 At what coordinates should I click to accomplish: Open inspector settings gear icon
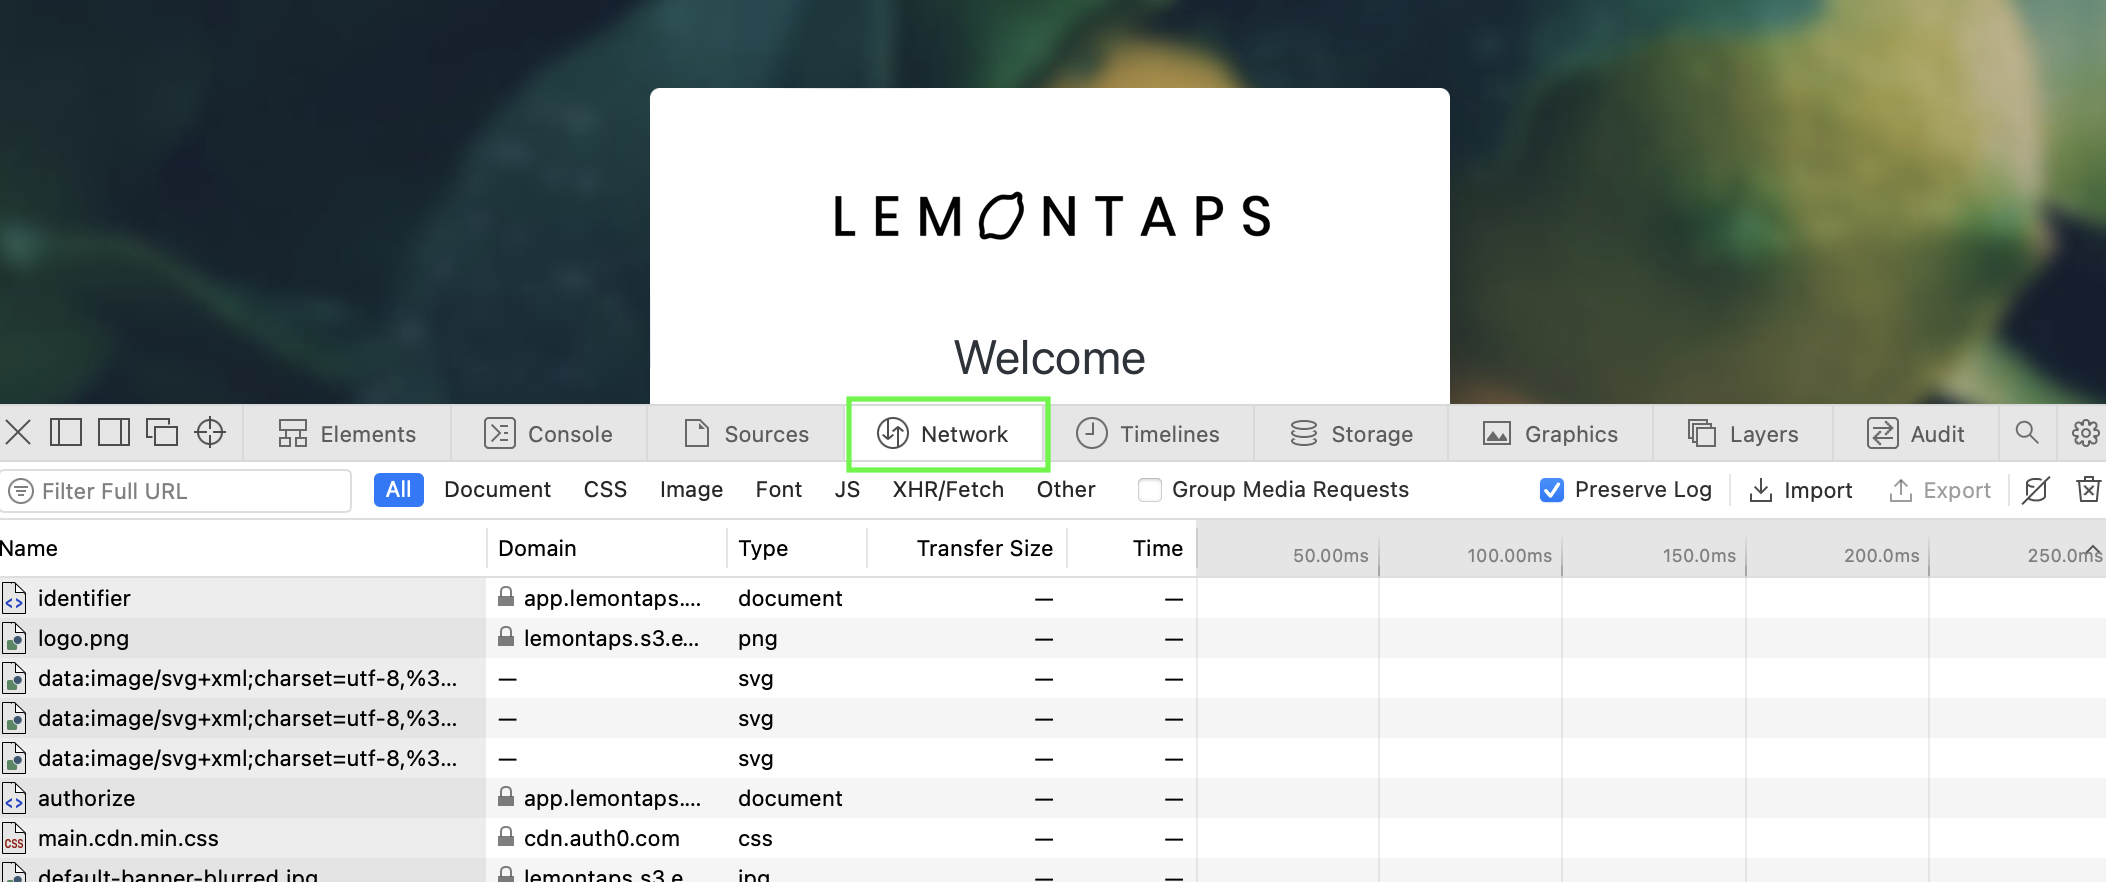2085,433
